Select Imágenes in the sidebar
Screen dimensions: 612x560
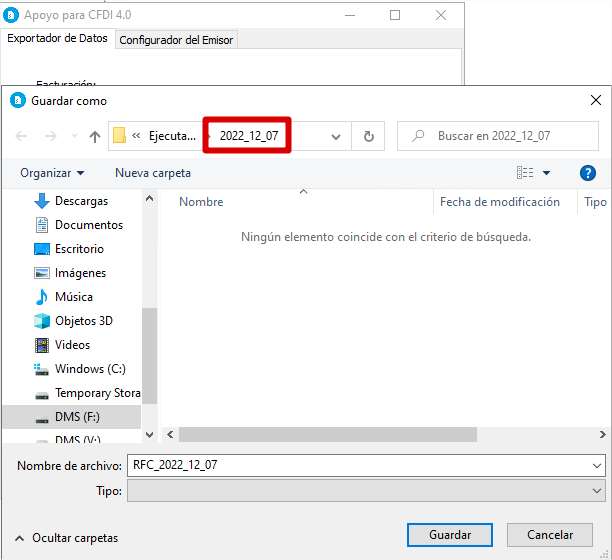click(80, 273)
